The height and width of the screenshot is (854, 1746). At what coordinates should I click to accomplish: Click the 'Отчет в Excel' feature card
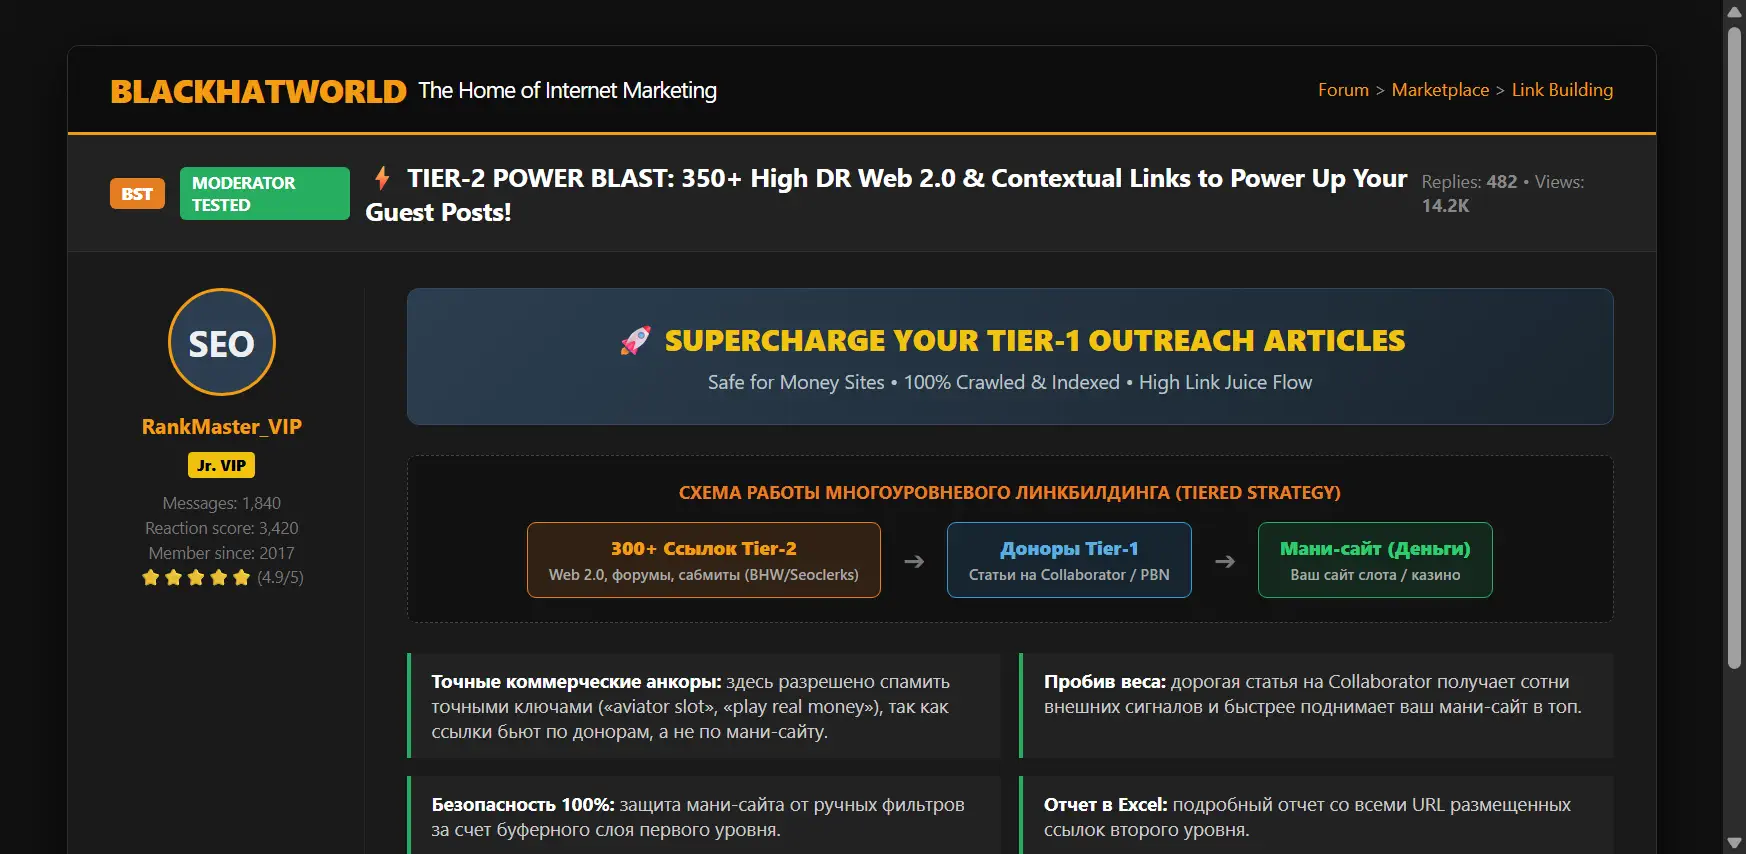click(1316, 817)
